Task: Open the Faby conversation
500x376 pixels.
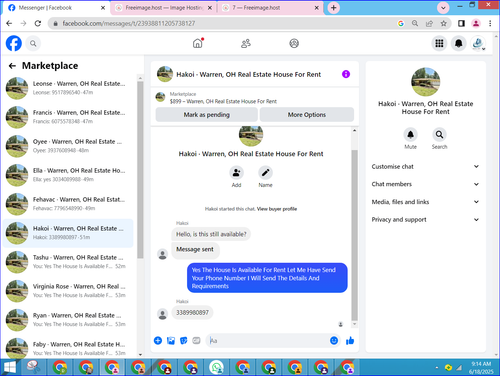Action: tap(68, 348)
